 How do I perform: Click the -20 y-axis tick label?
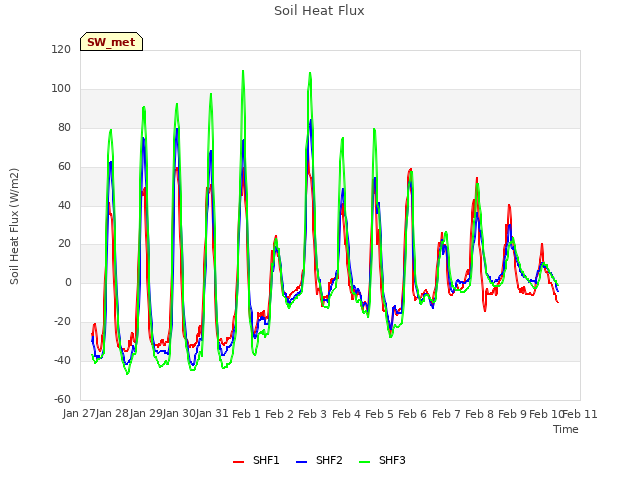pos(62,322)
